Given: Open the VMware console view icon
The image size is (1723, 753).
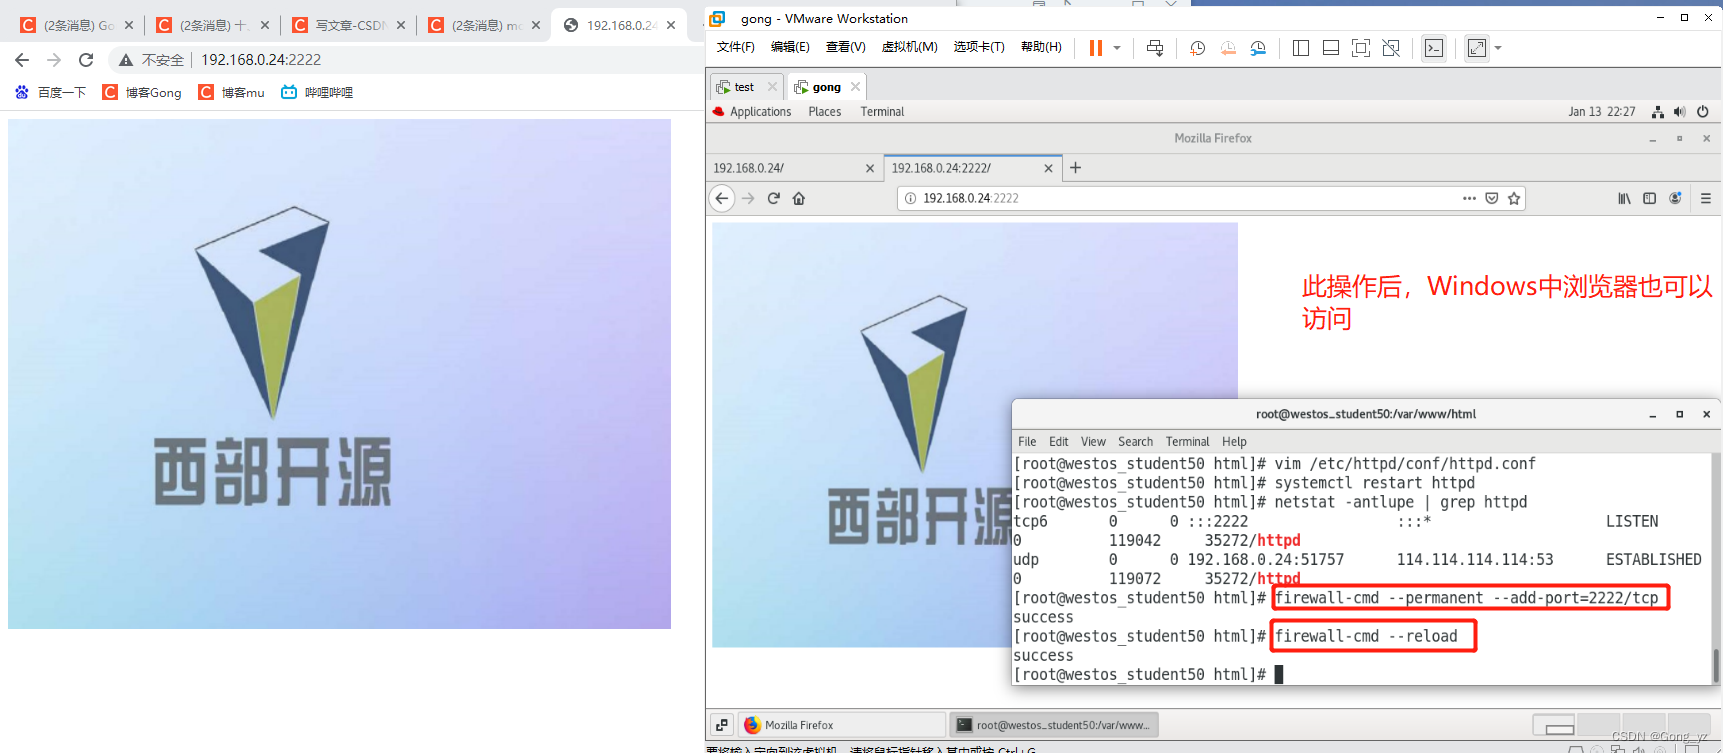Looking at the screenshot, I should click(x=1434, y=48).
